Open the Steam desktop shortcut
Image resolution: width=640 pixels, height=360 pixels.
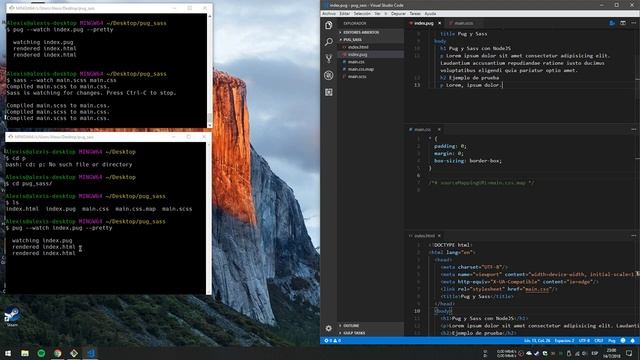(11, 317)
